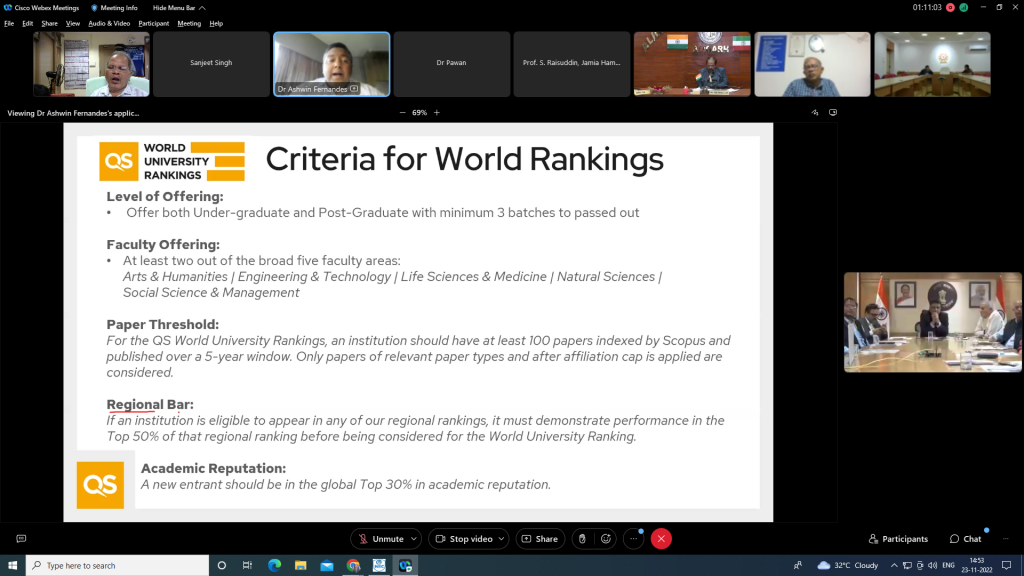Open the more options ellipsis button
The height and width of the screenshot is (576, 1024).
click(633, 539)
